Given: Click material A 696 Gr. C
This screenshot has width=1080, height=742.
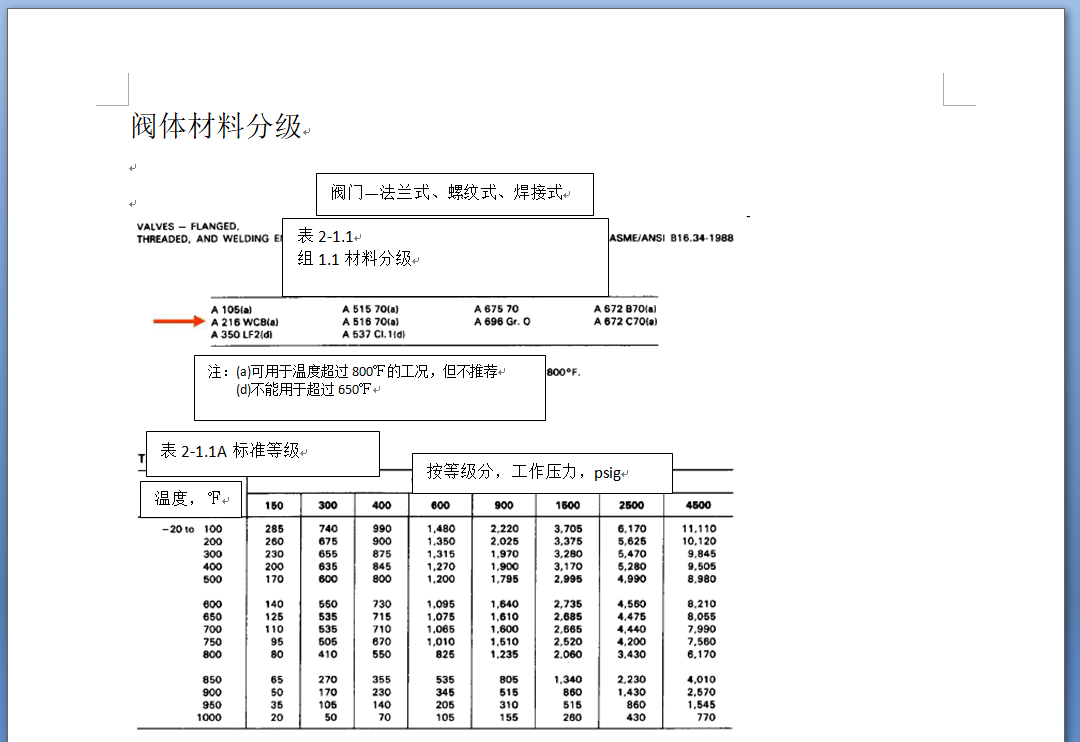Looking at the screenshot, I should point(502,322).
